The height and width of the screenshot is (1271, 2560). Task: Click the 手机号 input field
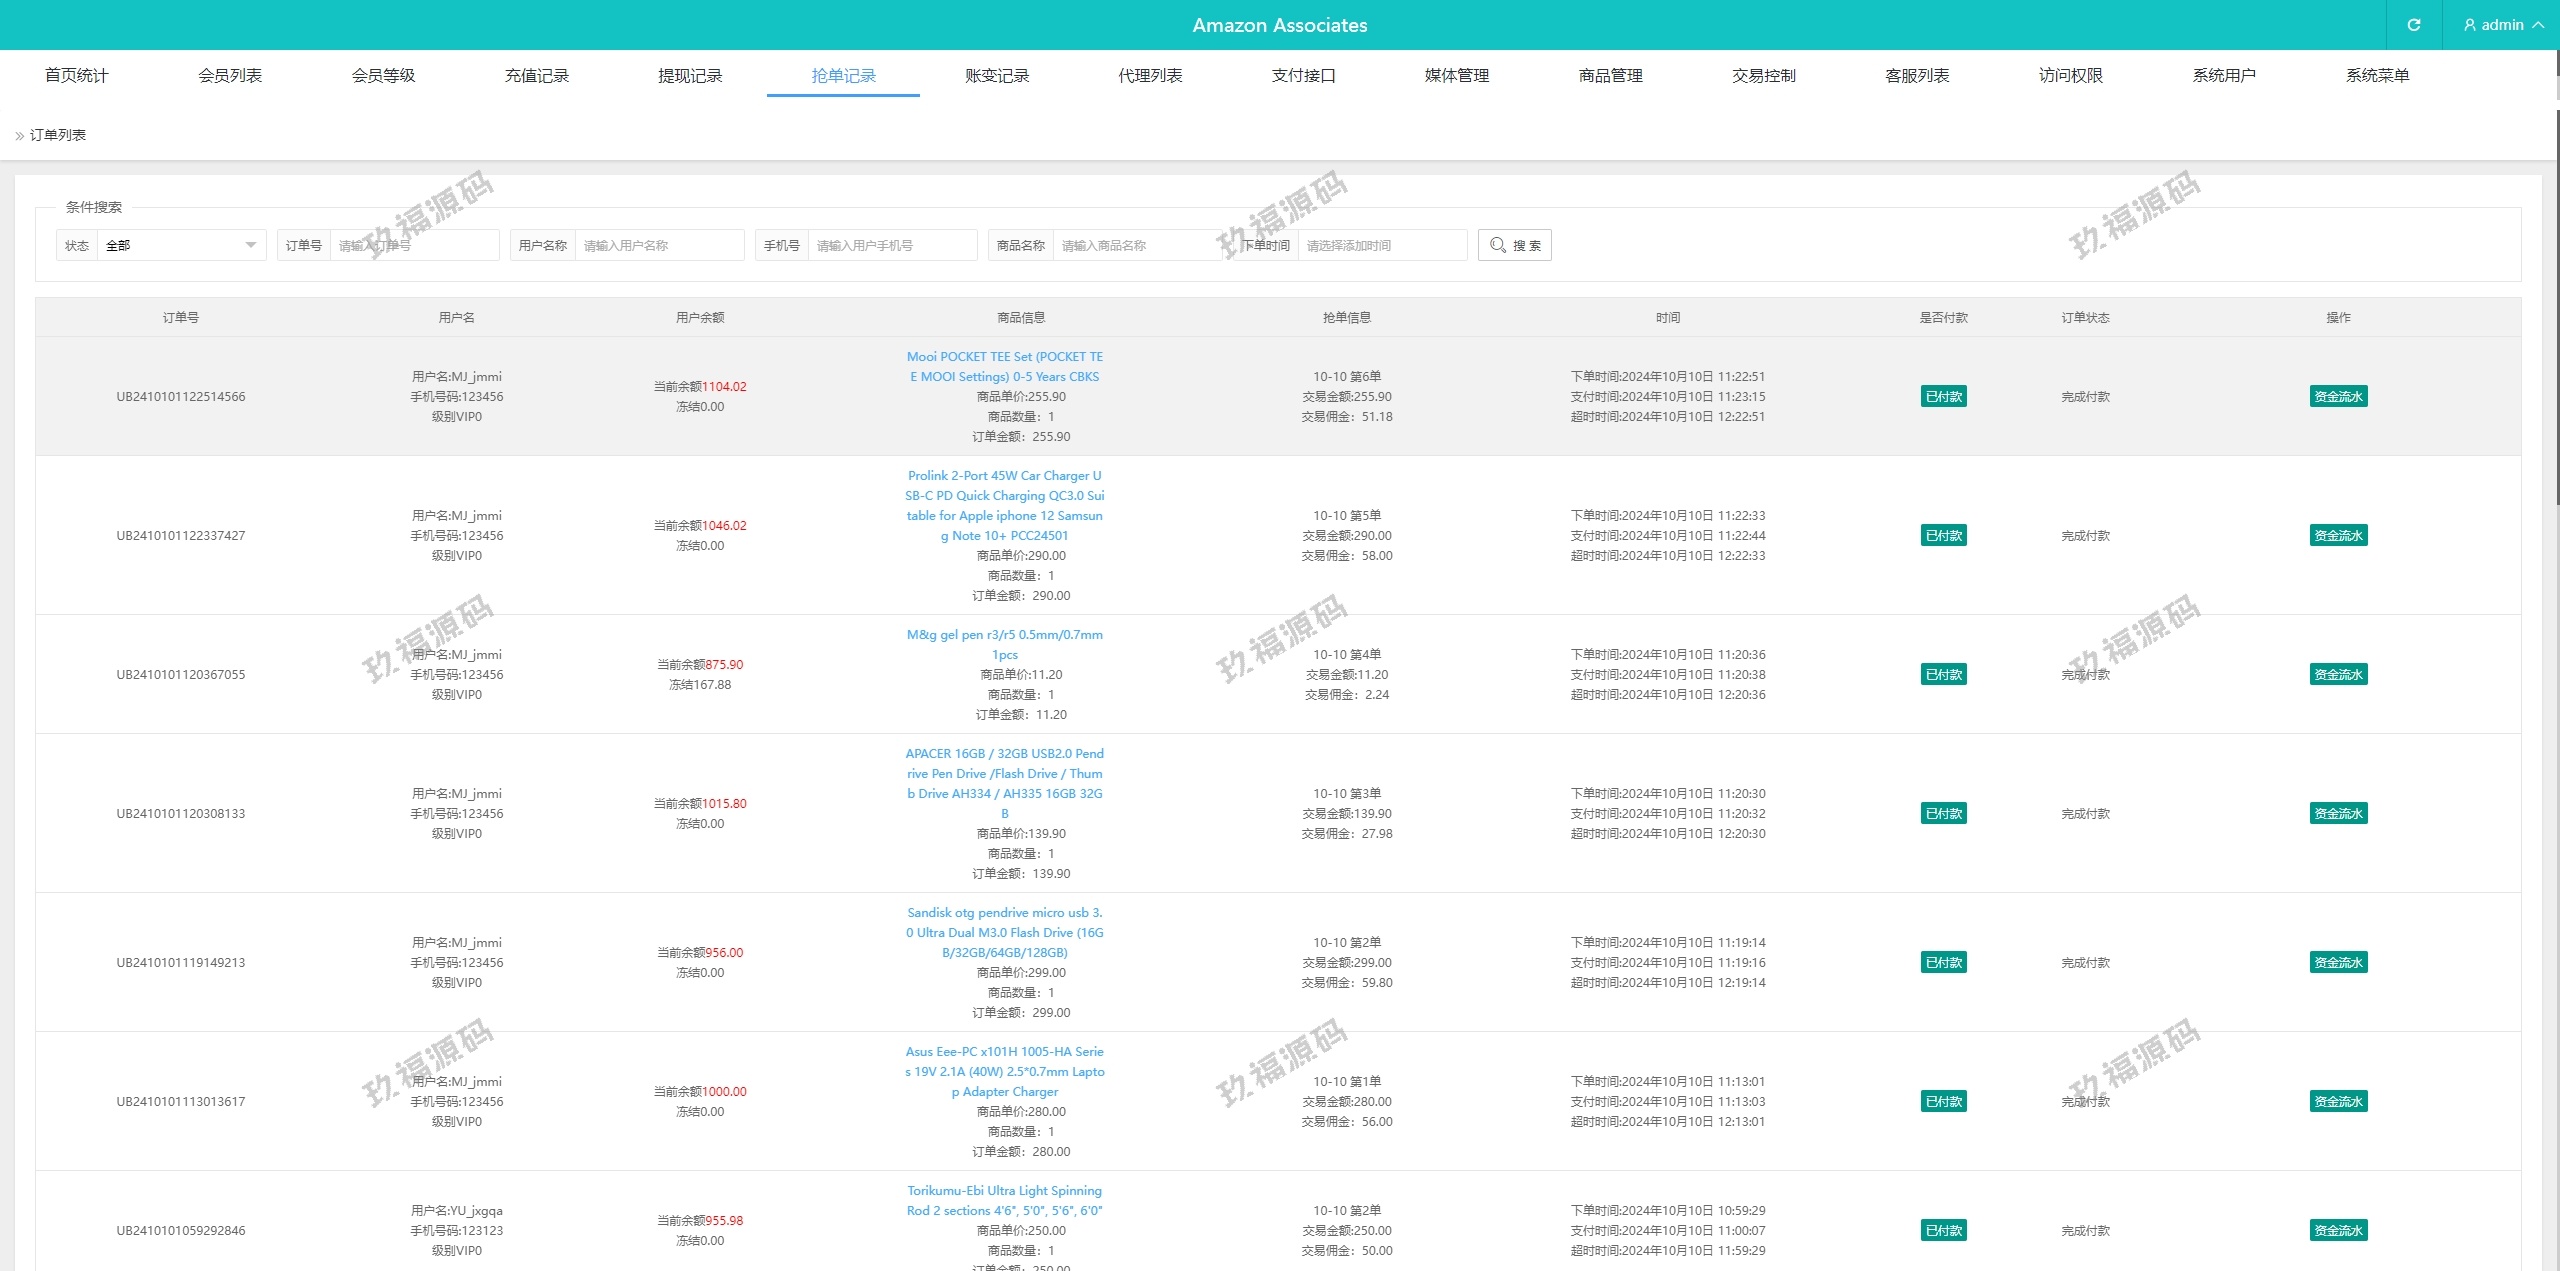click(x=891, y=245)
